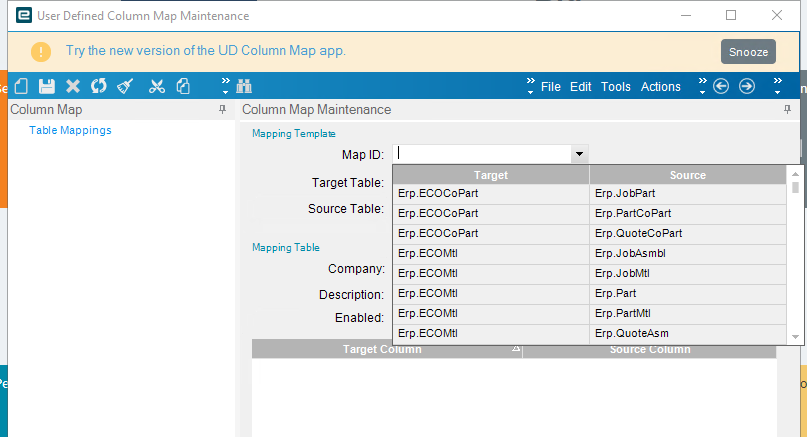
Task: Click into the Map ID input field
Action: [x=482, y=154]
